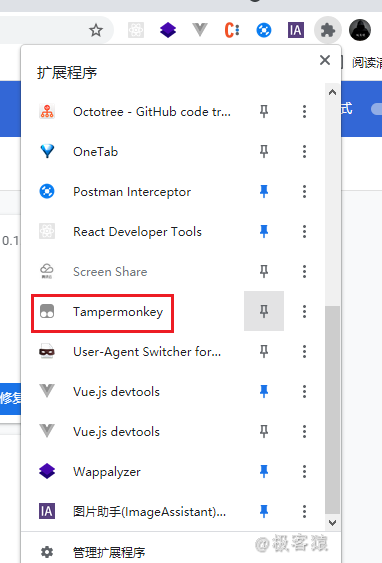Unpin the pinned Vue.js devtools entry
The image size is (382, 563).
coord(264,391)
